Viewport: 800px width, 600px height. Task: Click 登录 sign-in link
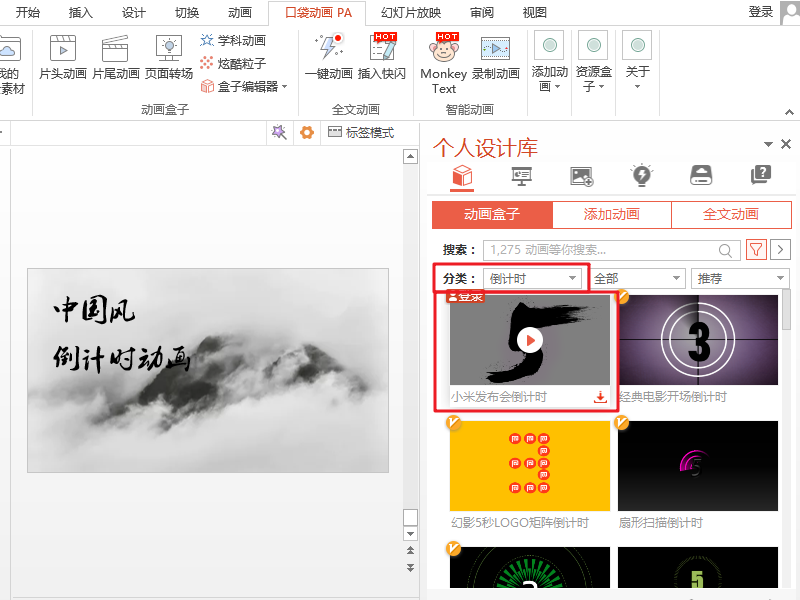[760, 12]
